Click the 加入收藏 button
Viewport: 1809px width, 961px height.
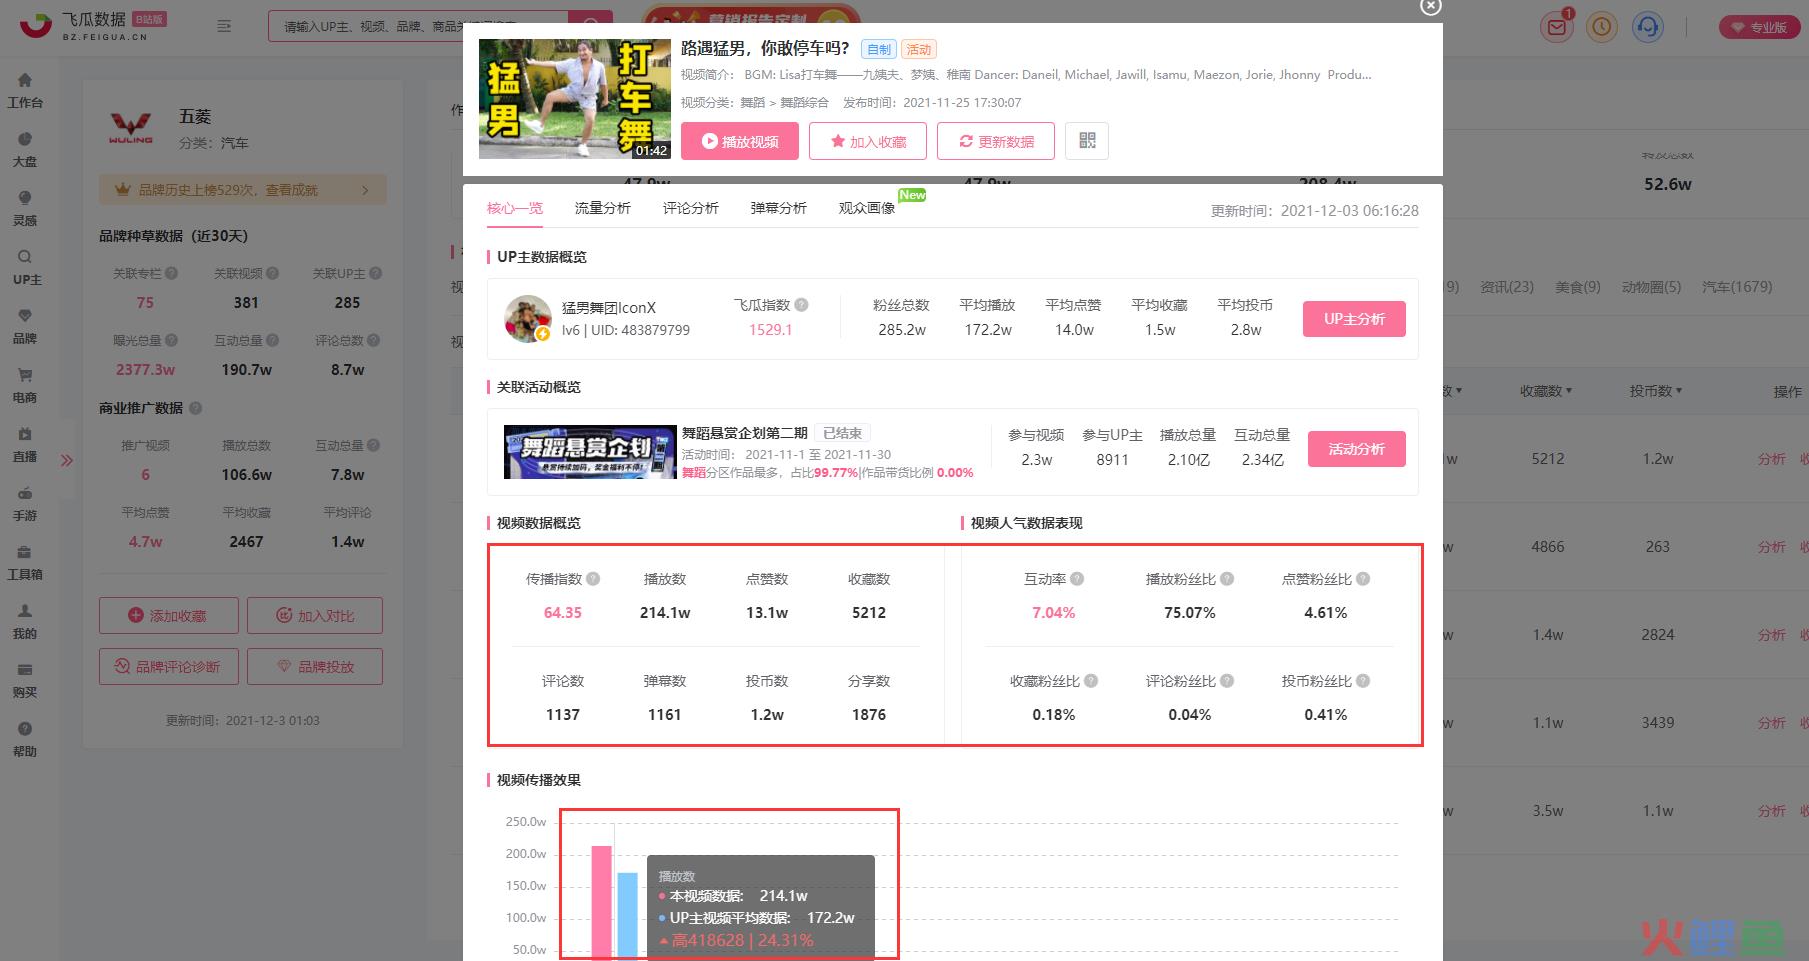pos(868,141)
